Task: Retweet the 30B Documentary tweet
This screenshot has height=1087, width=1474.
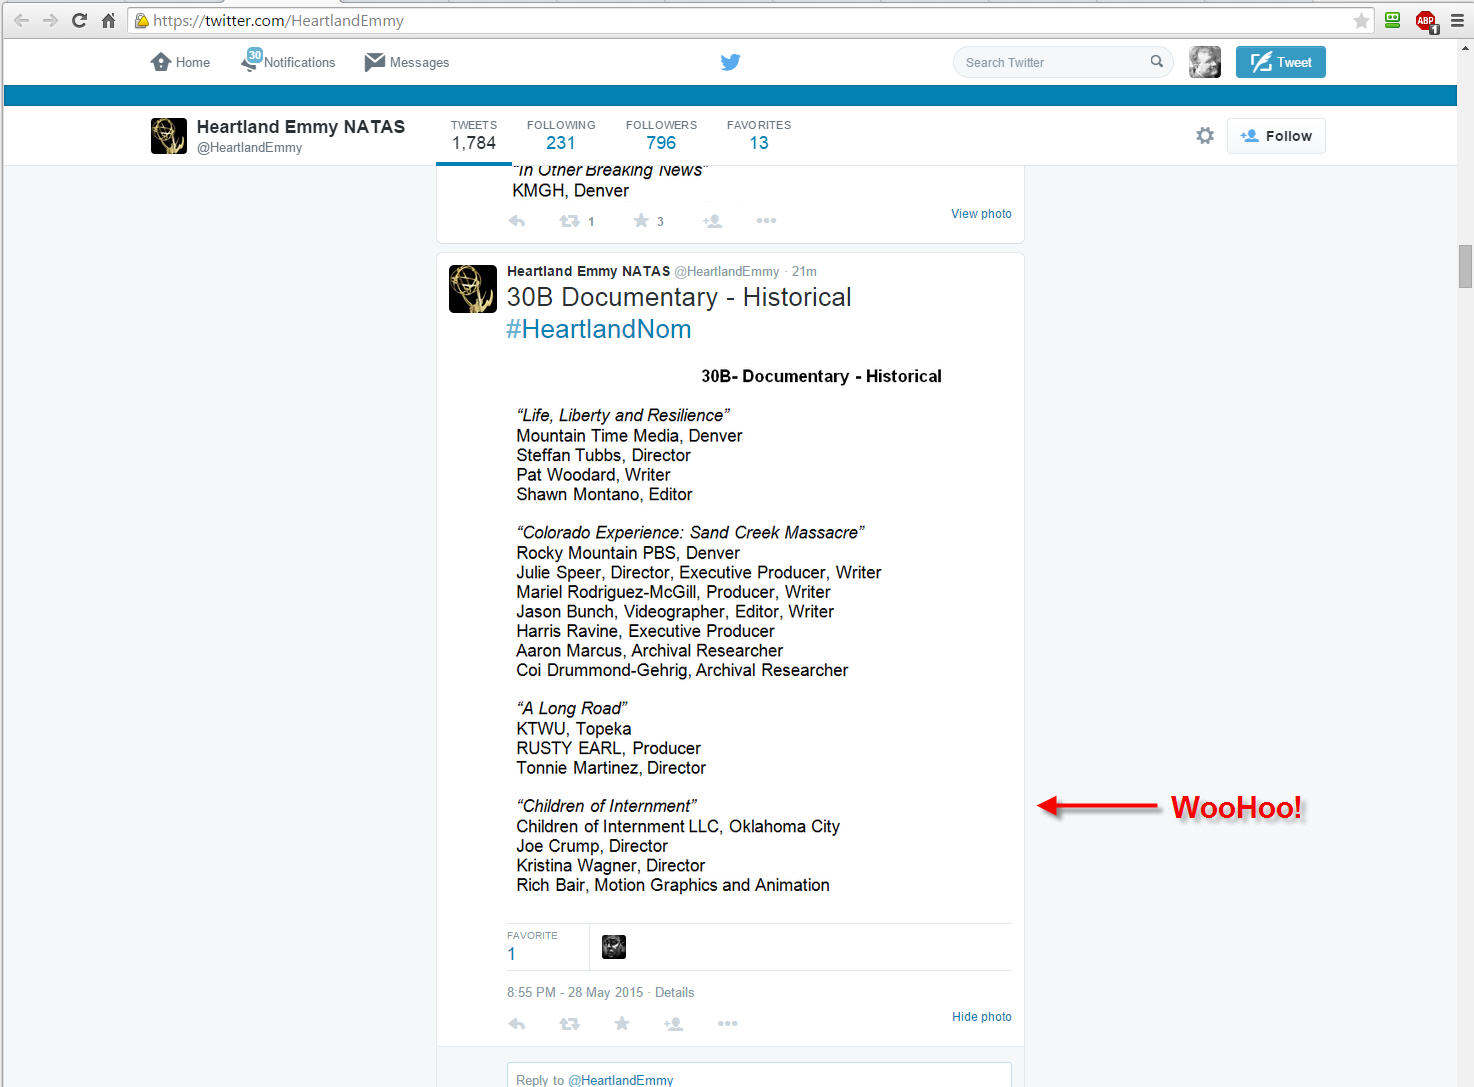Action: tap(569, 1024)
